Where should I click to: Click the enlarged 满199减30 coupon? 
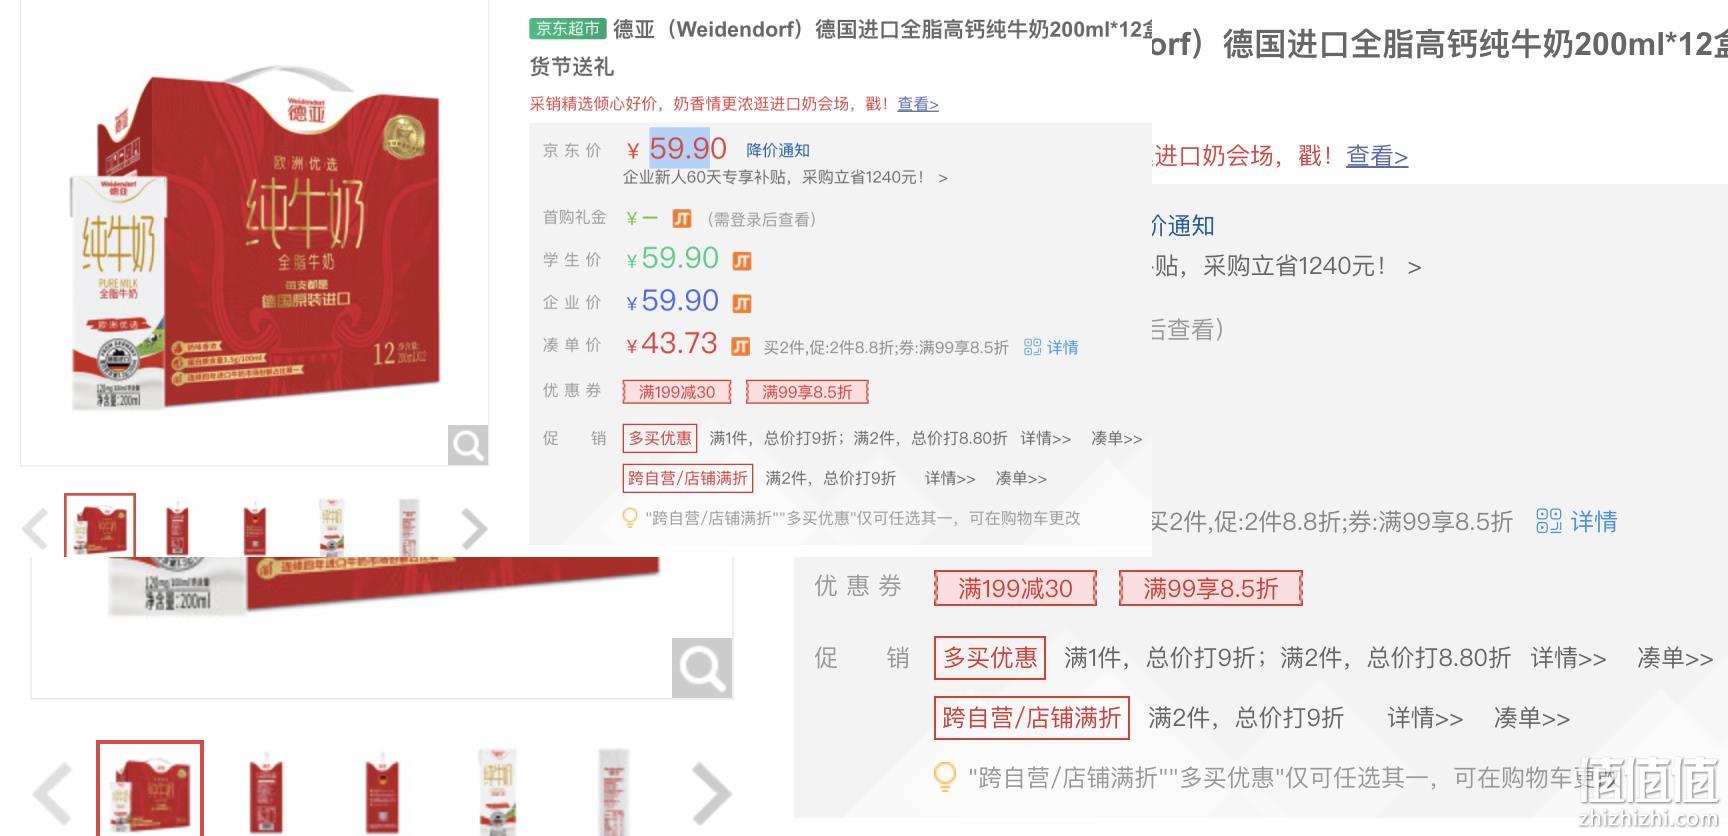click(1015, 588)
